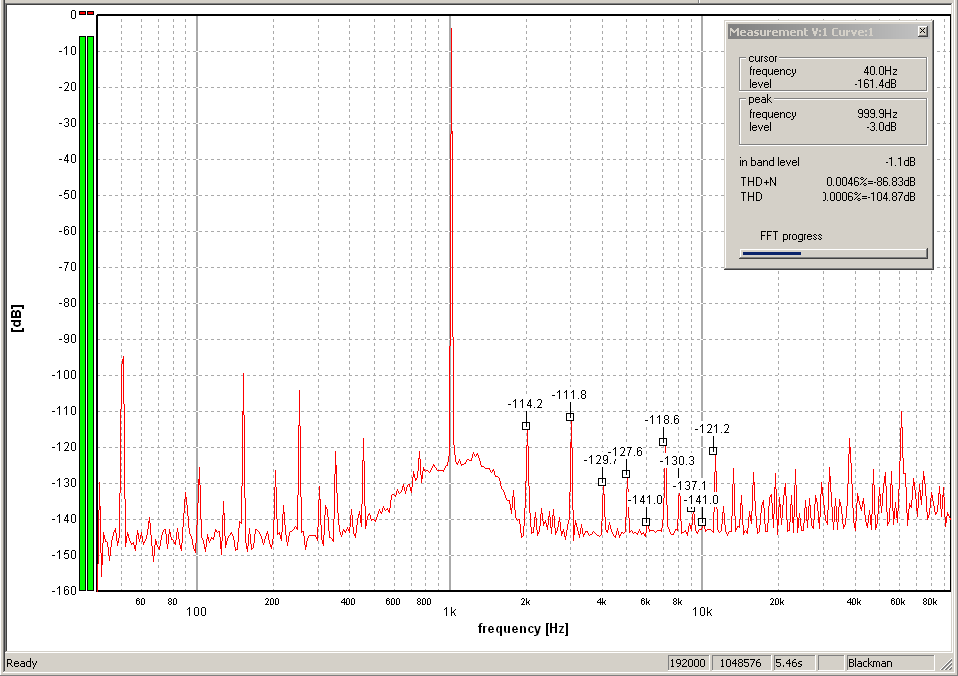The height and width of the screenshot is (676, 958).
Task: Click the -129.7 harmonic marker square
Action: [602, 482]
